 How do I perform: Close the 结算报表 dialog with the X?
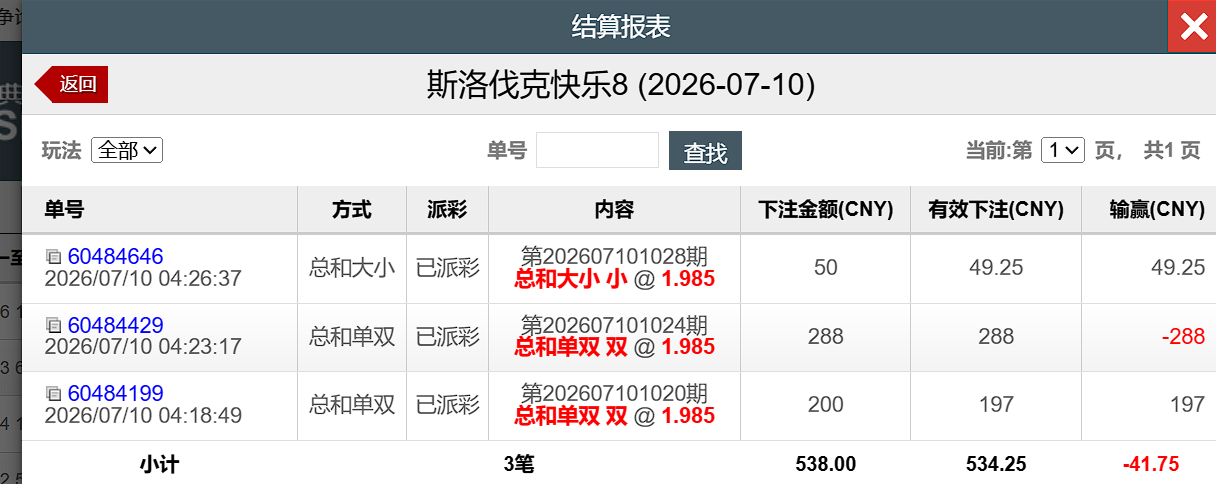[1192, 26]
